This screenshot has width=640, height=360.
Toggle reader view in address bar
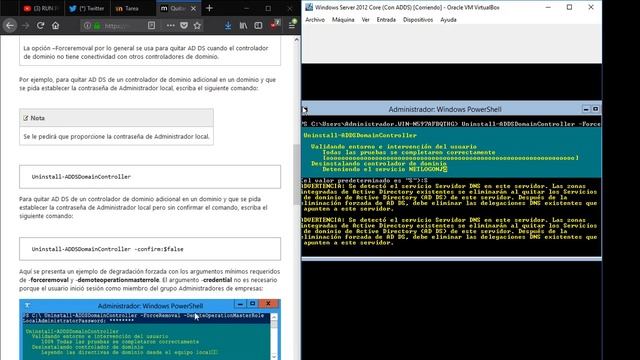coord(151,26)
